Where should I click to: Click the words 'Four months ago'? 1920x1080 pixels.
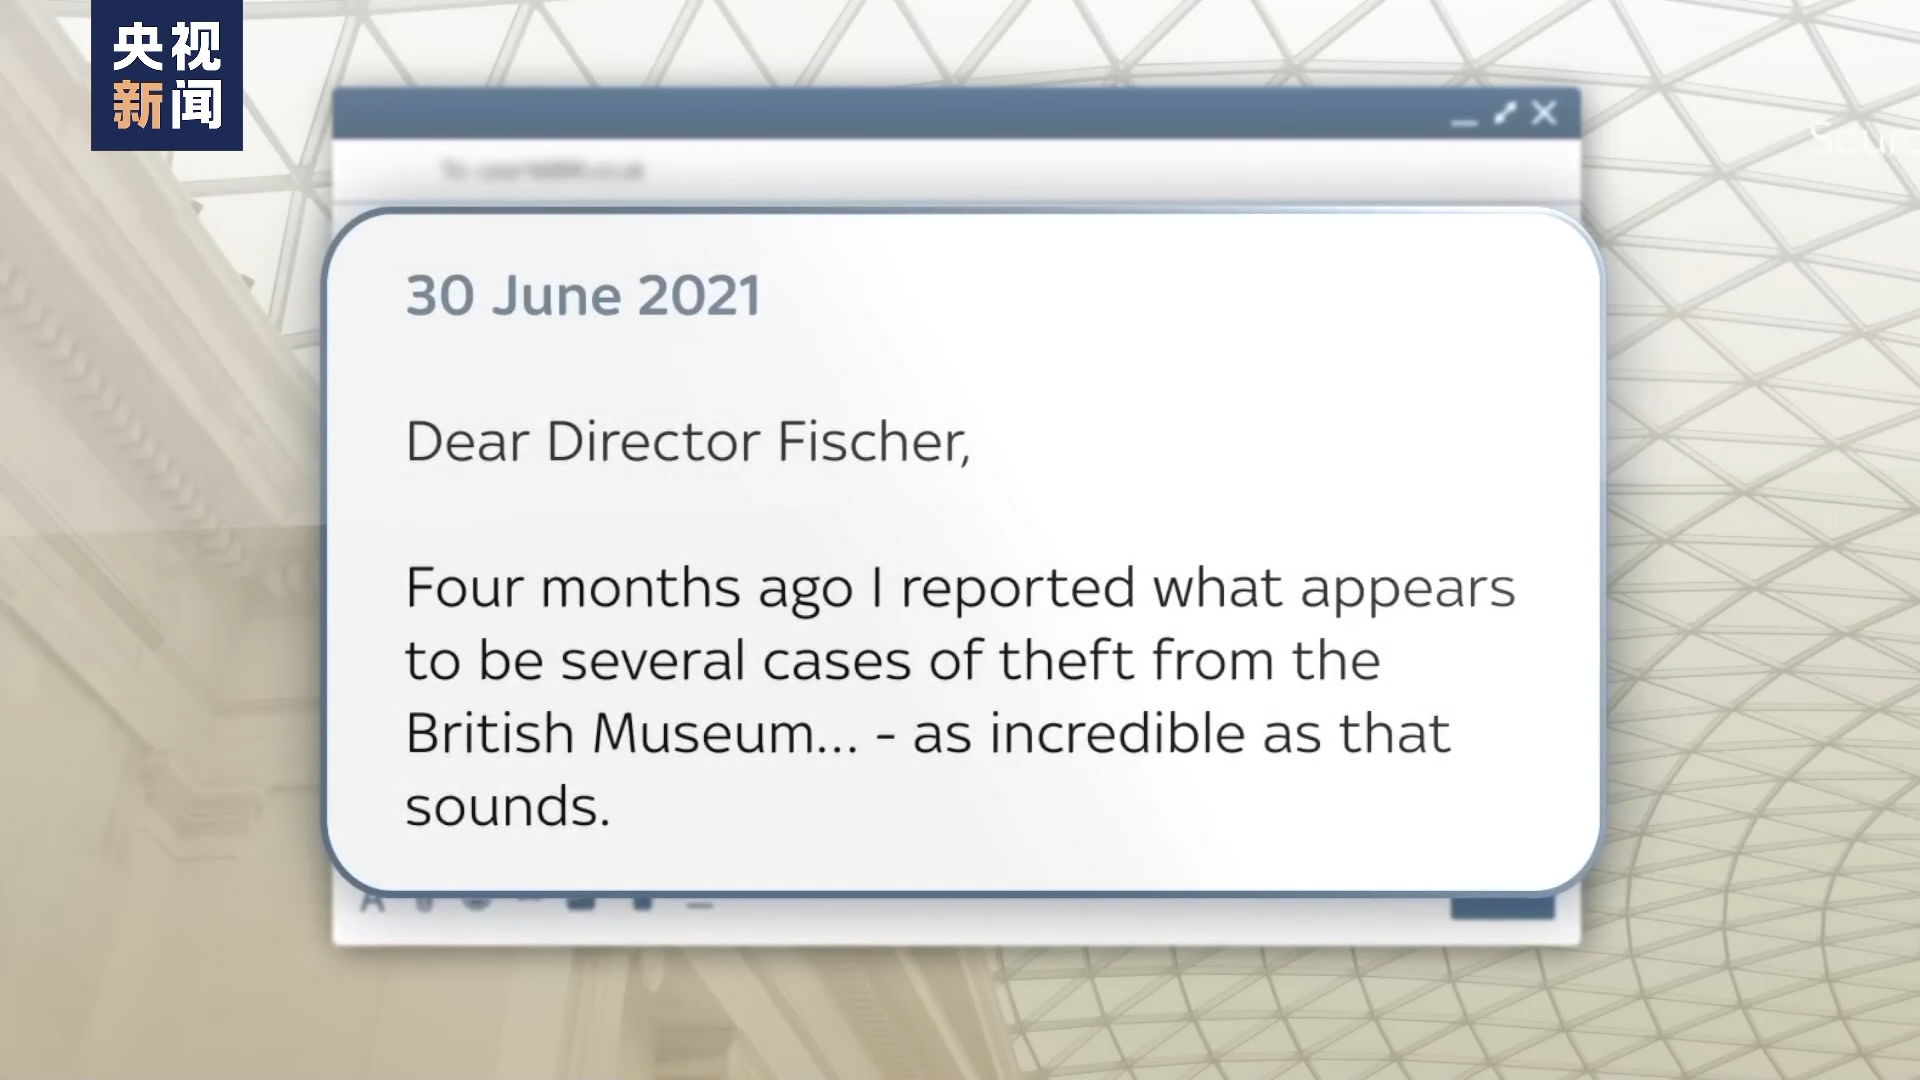pos(628,588)
